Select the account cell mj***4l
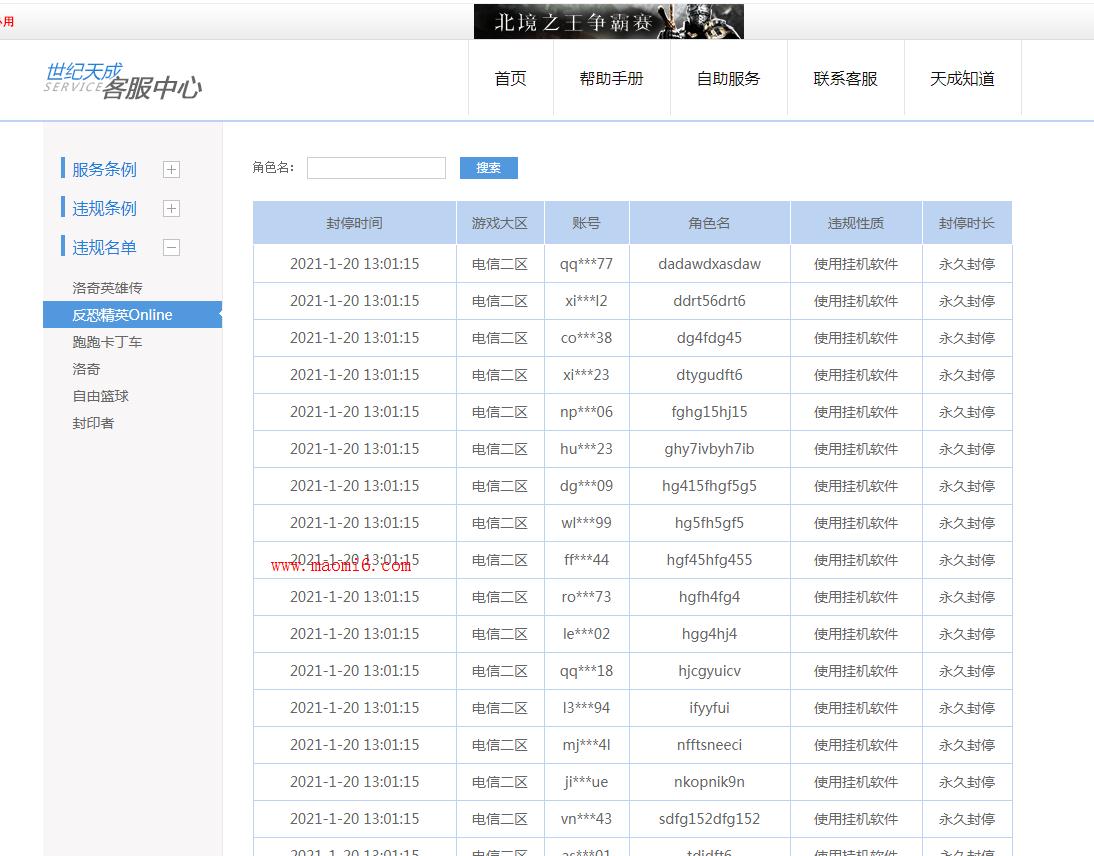The image size is (1094, 856). [x=586, y=745]
